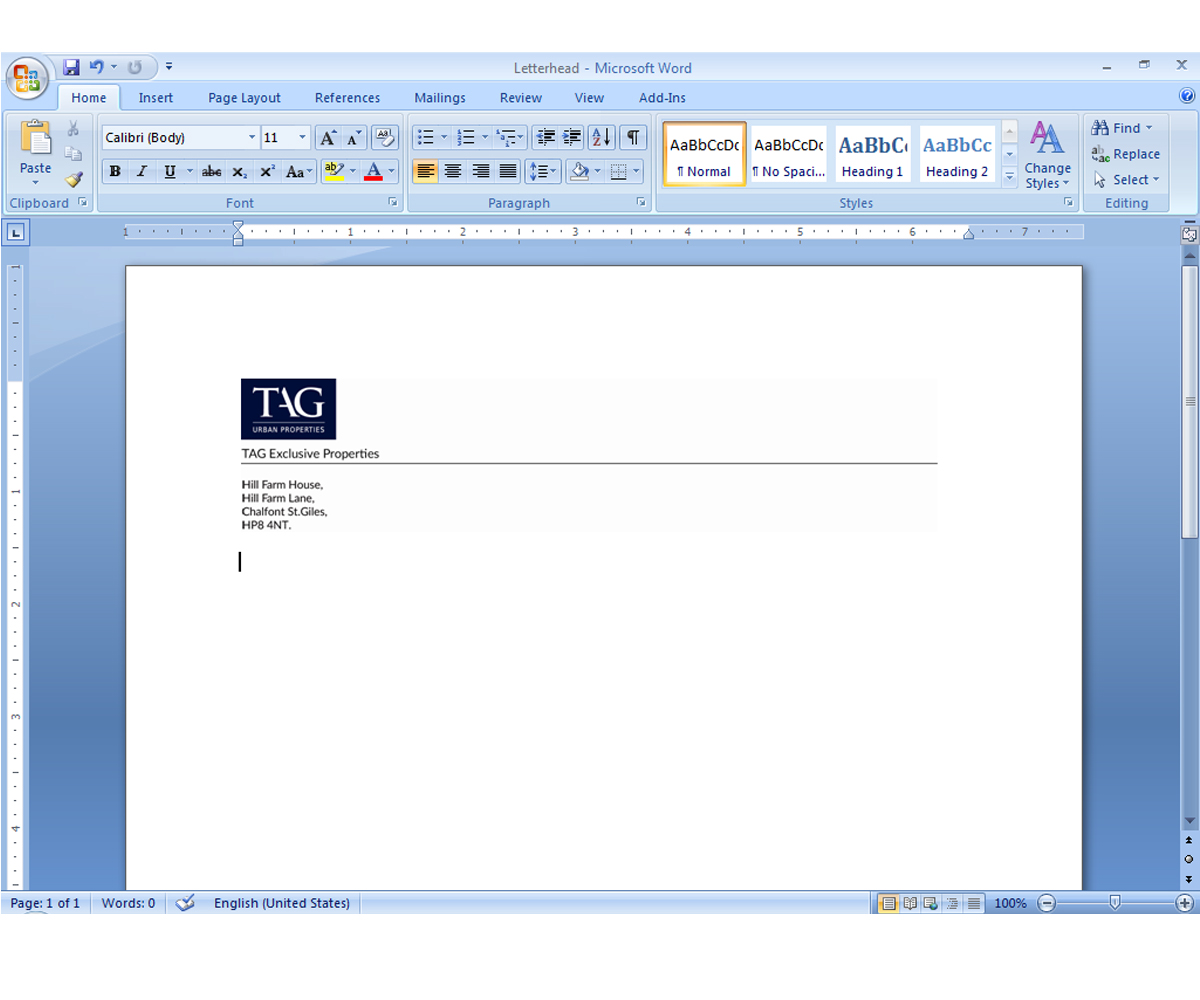Click English (United States) language indicator
This screenshot has width=1200, height=1000.
[282, 903]
